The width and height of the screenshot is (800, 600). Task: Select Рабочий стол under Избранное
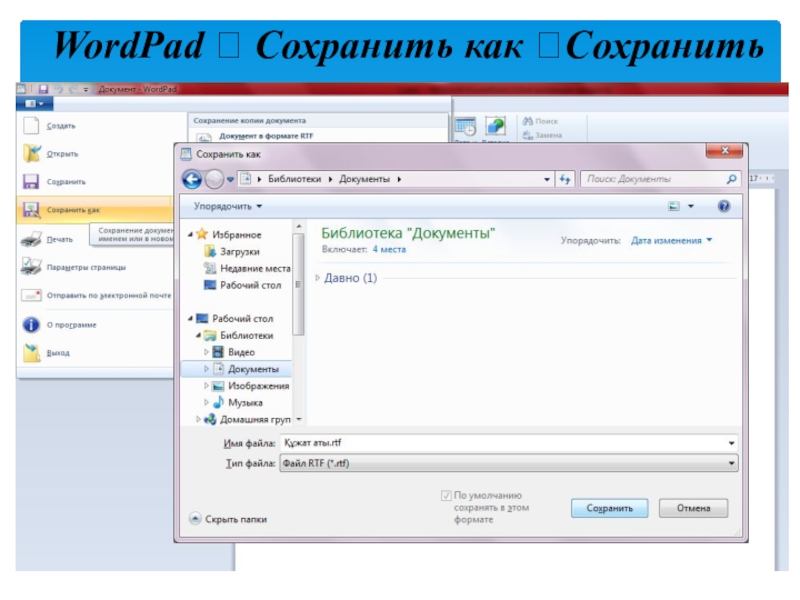coord(243,285)
